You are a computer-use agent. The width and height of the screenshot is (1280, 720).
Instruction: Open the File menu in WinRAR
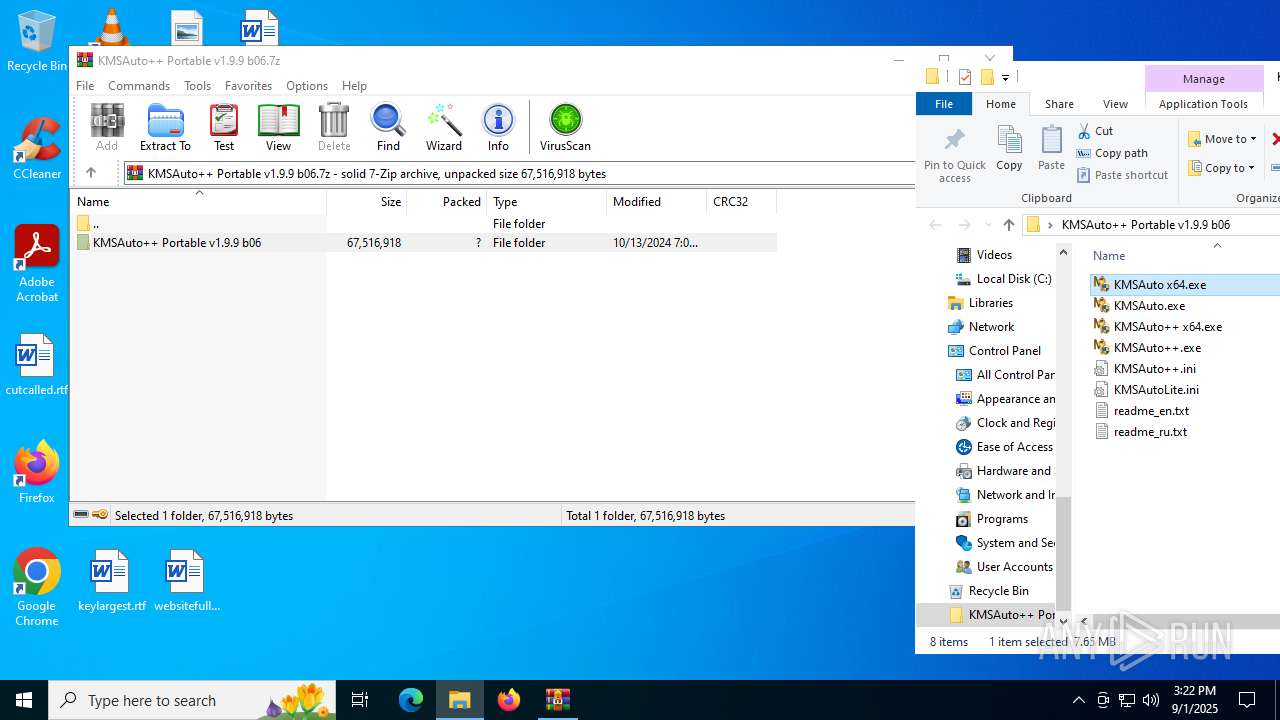(85, 86)
